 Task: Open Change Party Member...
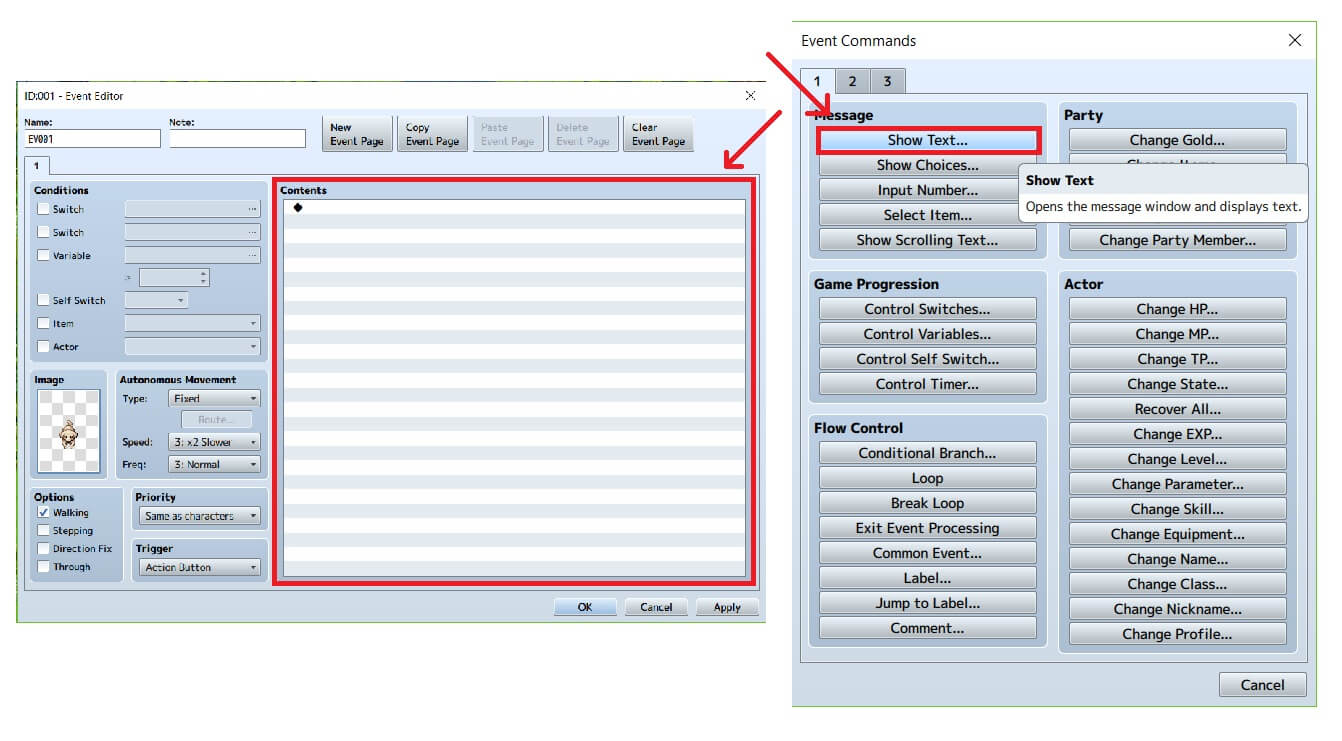pyautogui.click(x=1178, y=240)
